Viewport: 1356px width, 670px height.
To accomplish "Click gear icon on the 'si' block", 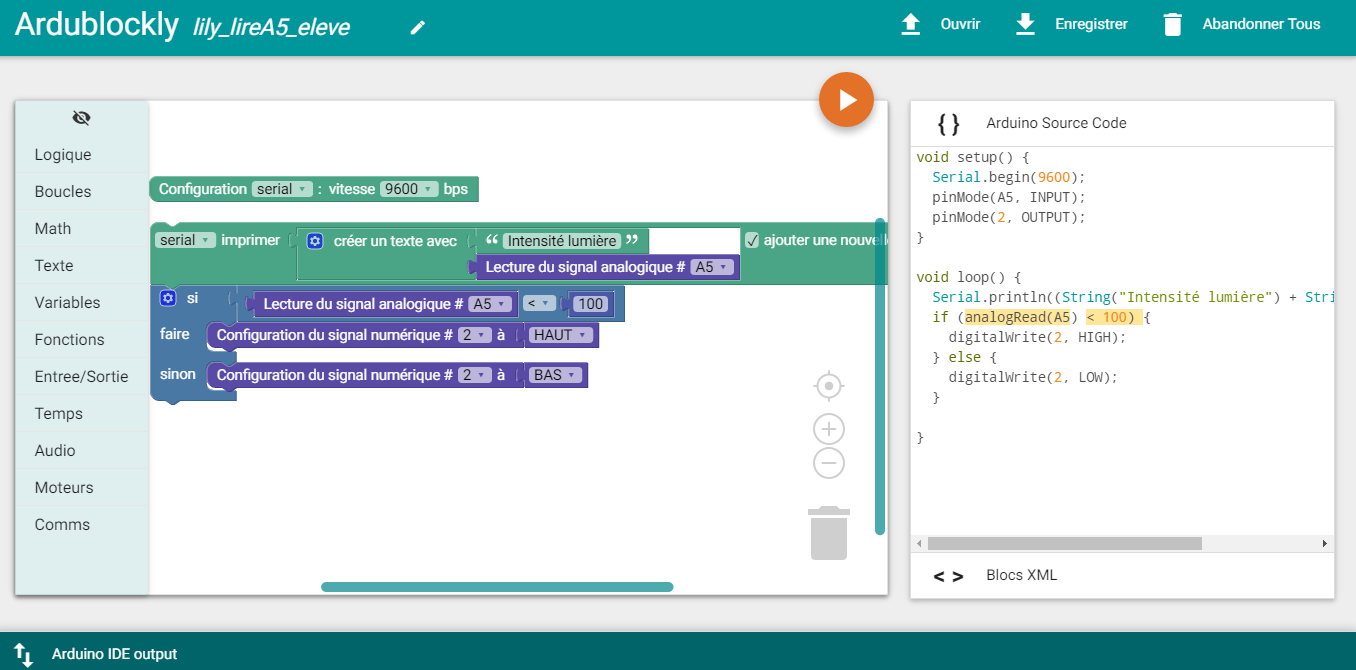I will (167, 298).
